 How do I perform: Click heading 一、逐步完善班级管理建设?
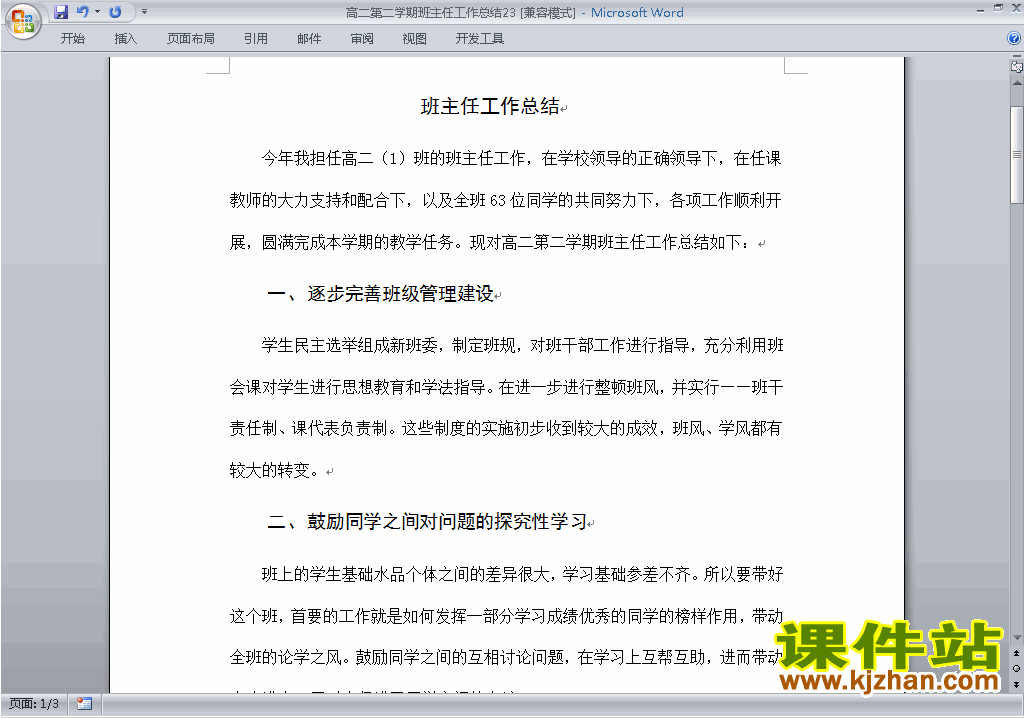380,294
